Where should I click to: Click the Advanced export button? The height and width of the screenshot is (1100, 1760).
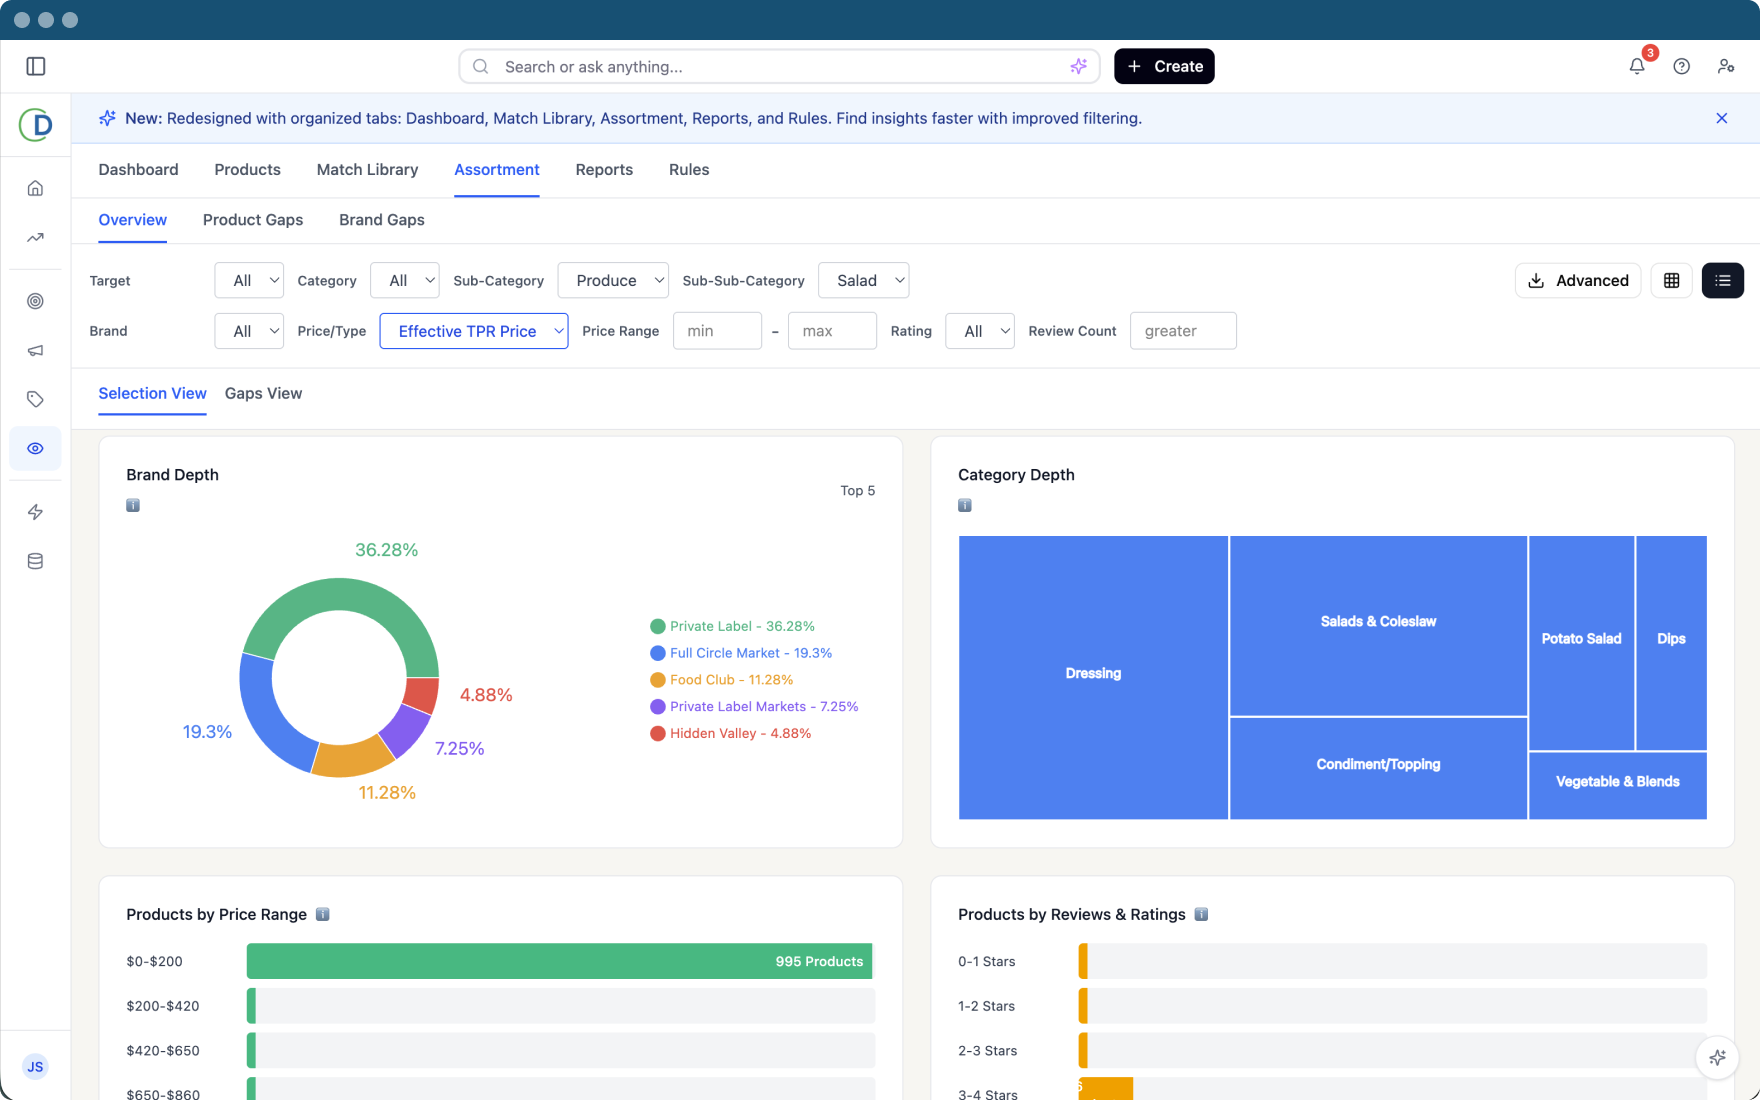pos(1578,281)
